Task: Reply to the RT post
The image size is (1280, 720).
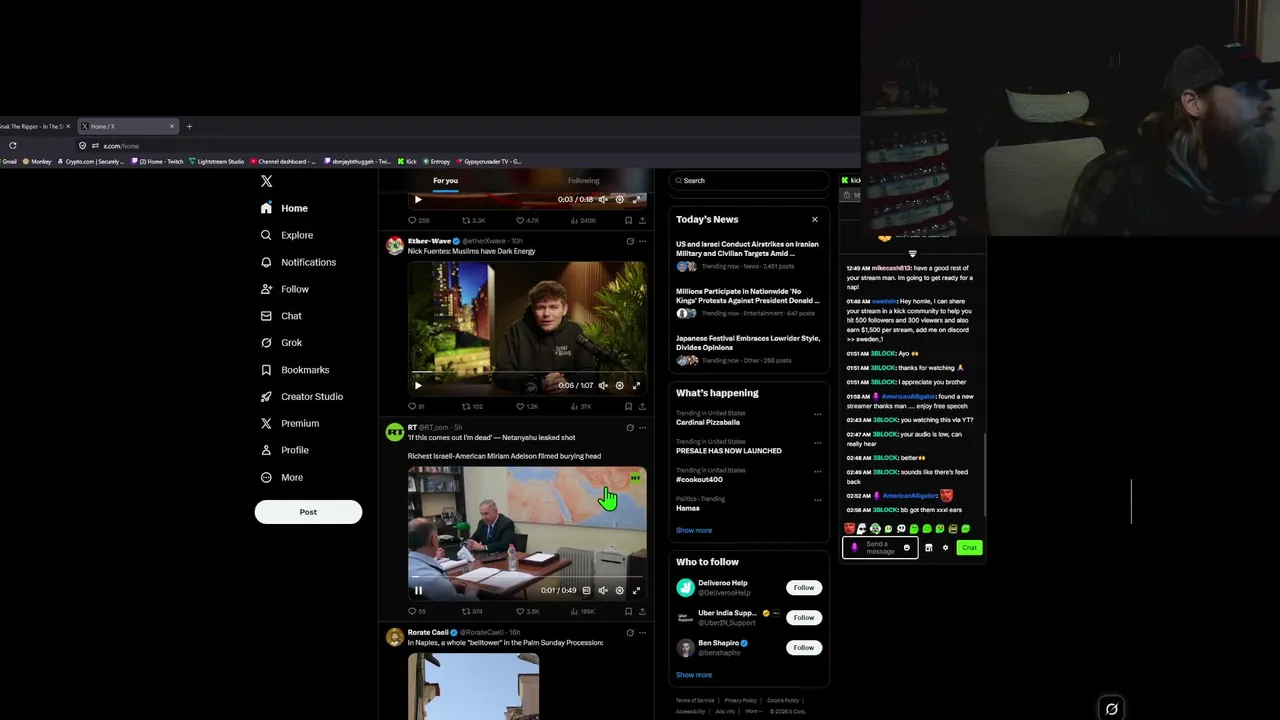Action: pos(416,611)
